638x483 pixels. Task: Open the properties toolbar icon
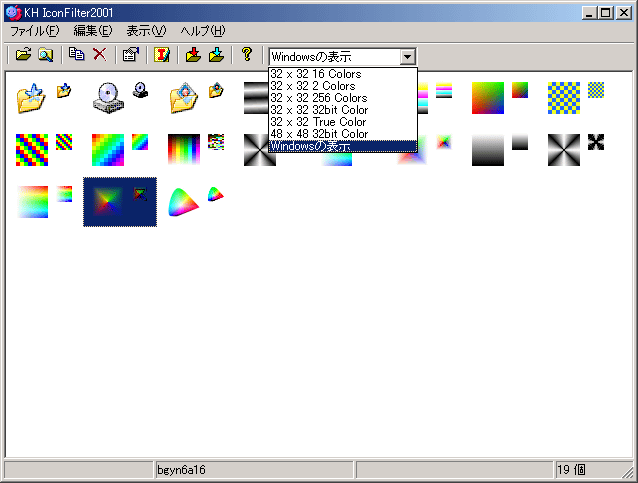pyautogui.click(x=131, y=55)
